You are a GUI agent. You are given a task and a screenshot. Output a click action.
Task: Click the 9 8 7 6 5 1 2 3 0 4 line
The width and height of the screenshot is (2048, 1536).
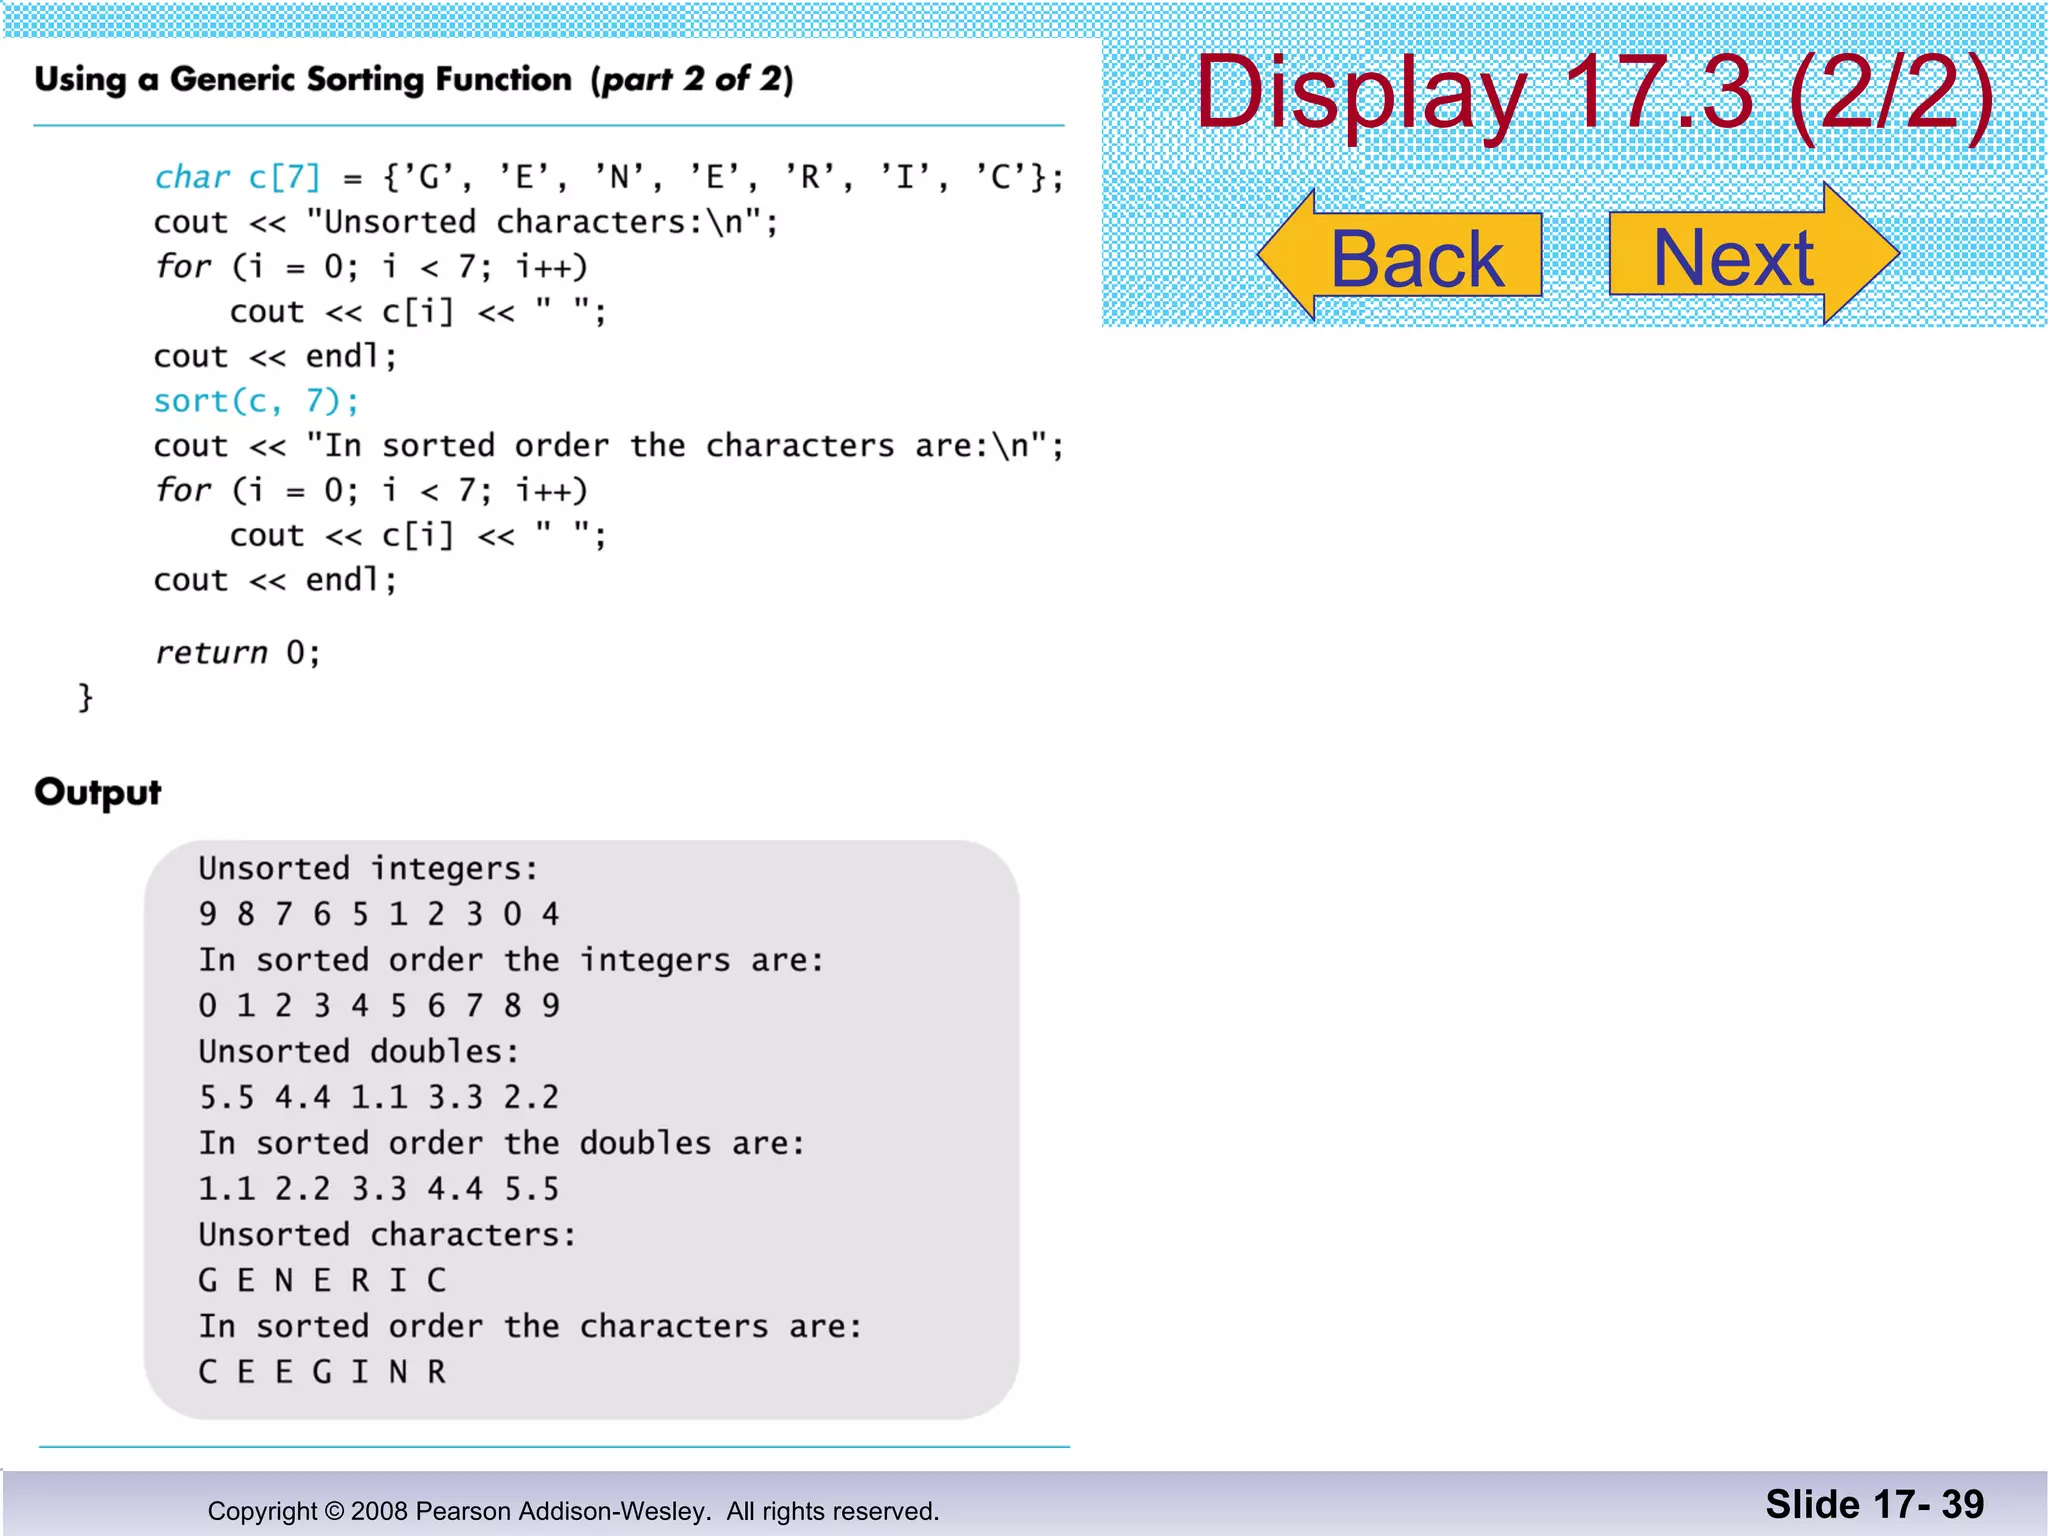pos(378,914)
